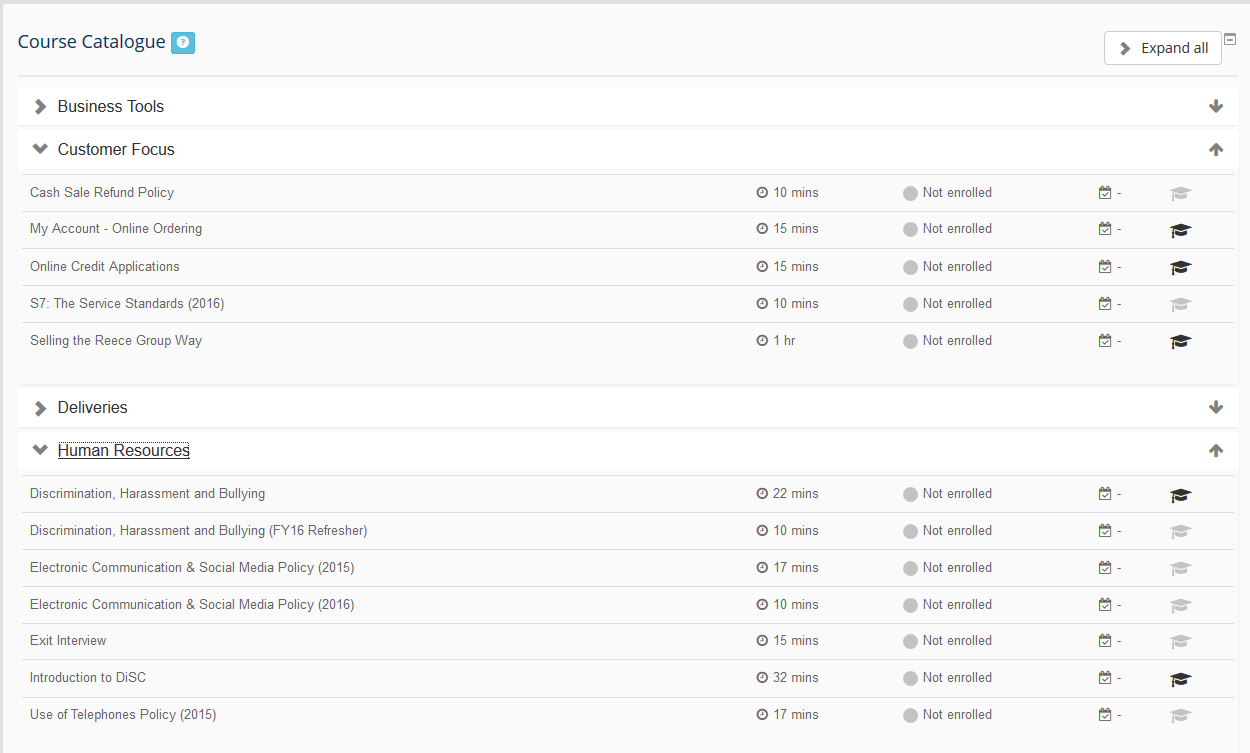
Task: Click calendar icon in Cash Sale Refund Policy row
Action: click(1105, 193)
